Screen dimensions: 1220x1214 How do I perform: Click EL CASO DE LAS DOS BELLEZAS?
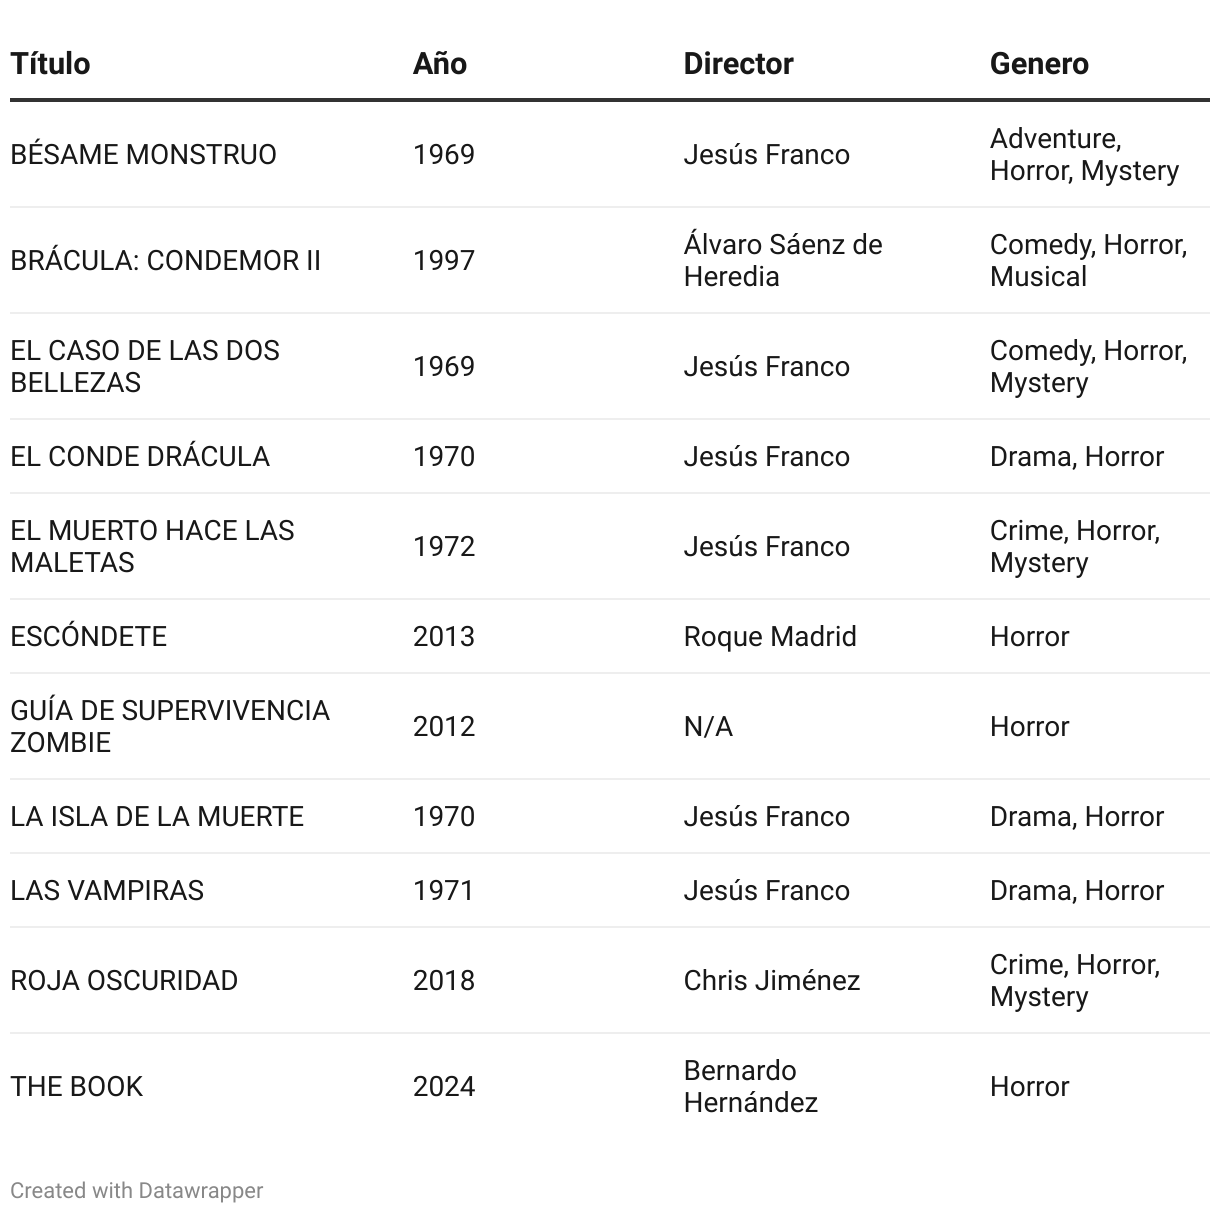(145, 367)
